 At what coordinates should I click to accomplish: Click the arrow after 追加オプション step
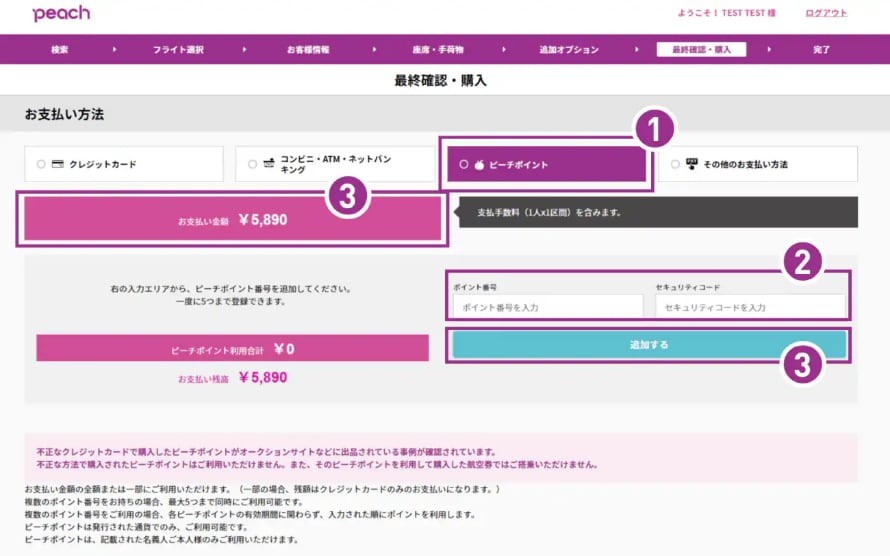(636, 49)
